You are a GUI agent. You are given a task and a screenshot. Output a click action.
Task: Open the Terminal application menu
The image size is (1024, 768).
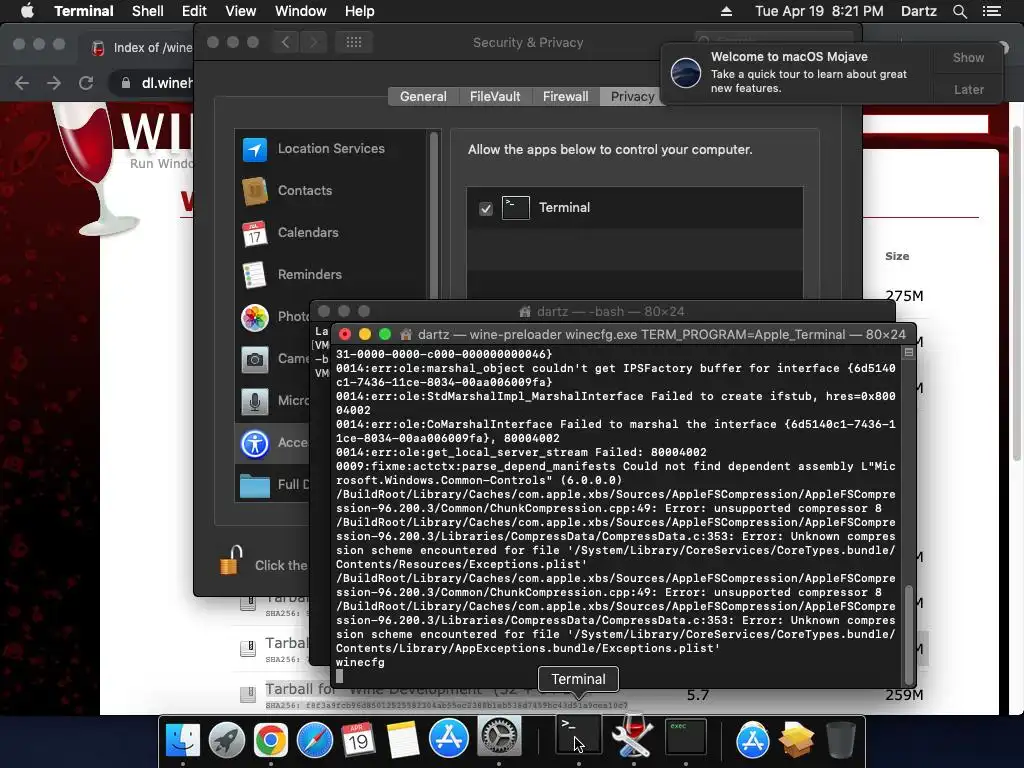pyautogui.click(x=84, y=11)
